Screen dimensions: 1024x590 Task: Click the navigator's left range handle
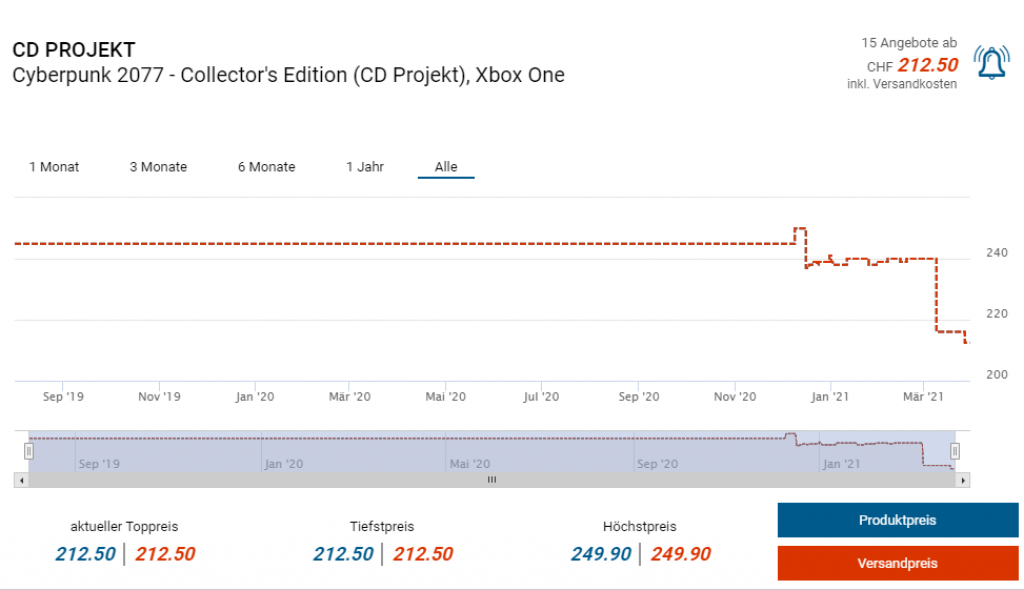[29, 451]
